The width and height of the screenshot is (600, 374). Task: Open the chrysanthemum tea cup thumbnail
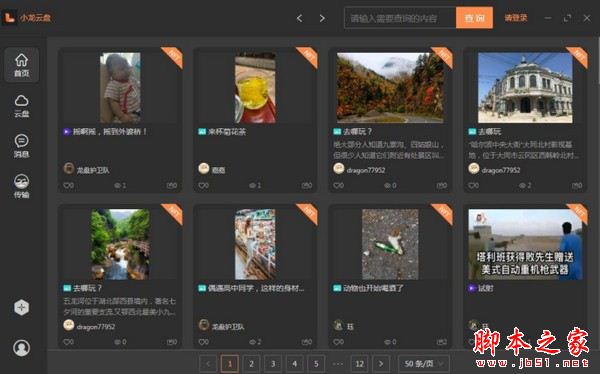pyautogui.click(x=255, y=88)
